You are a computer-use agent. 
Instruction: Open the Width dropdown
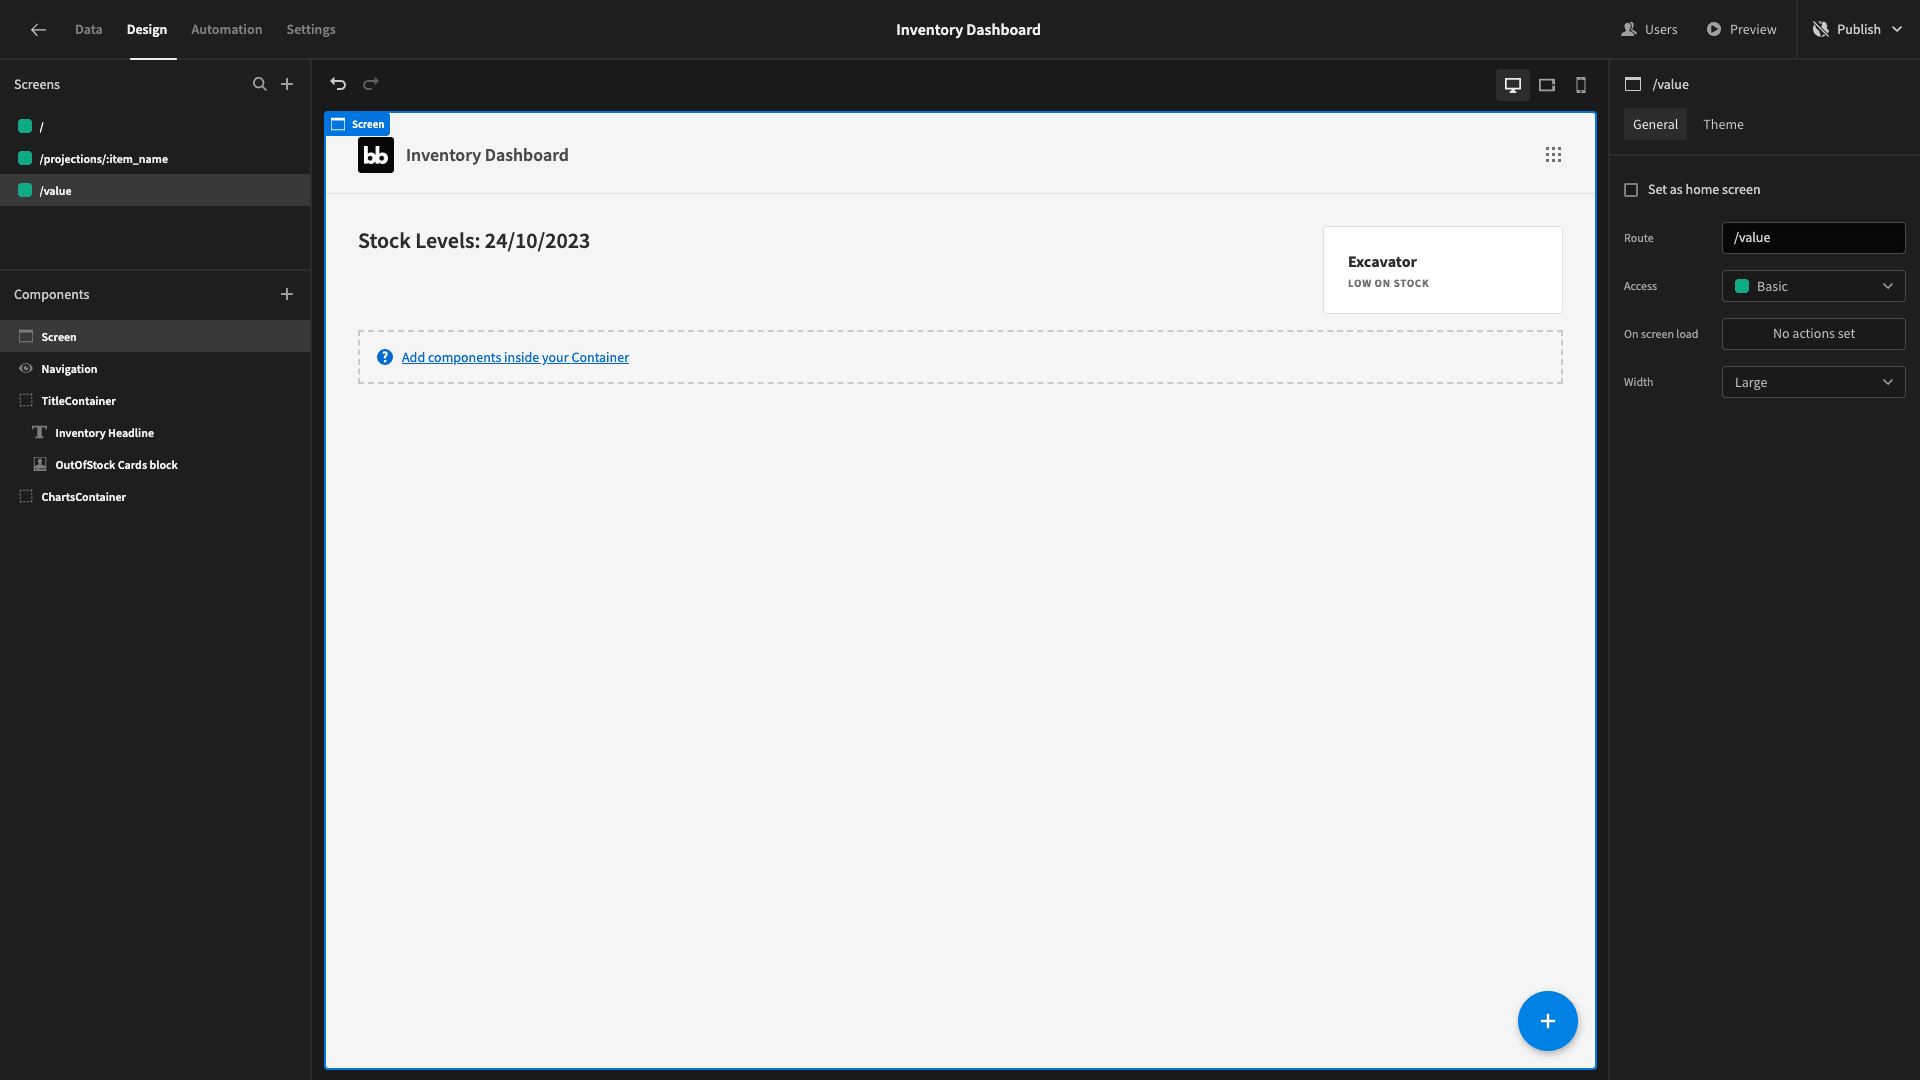point(1814,382)
